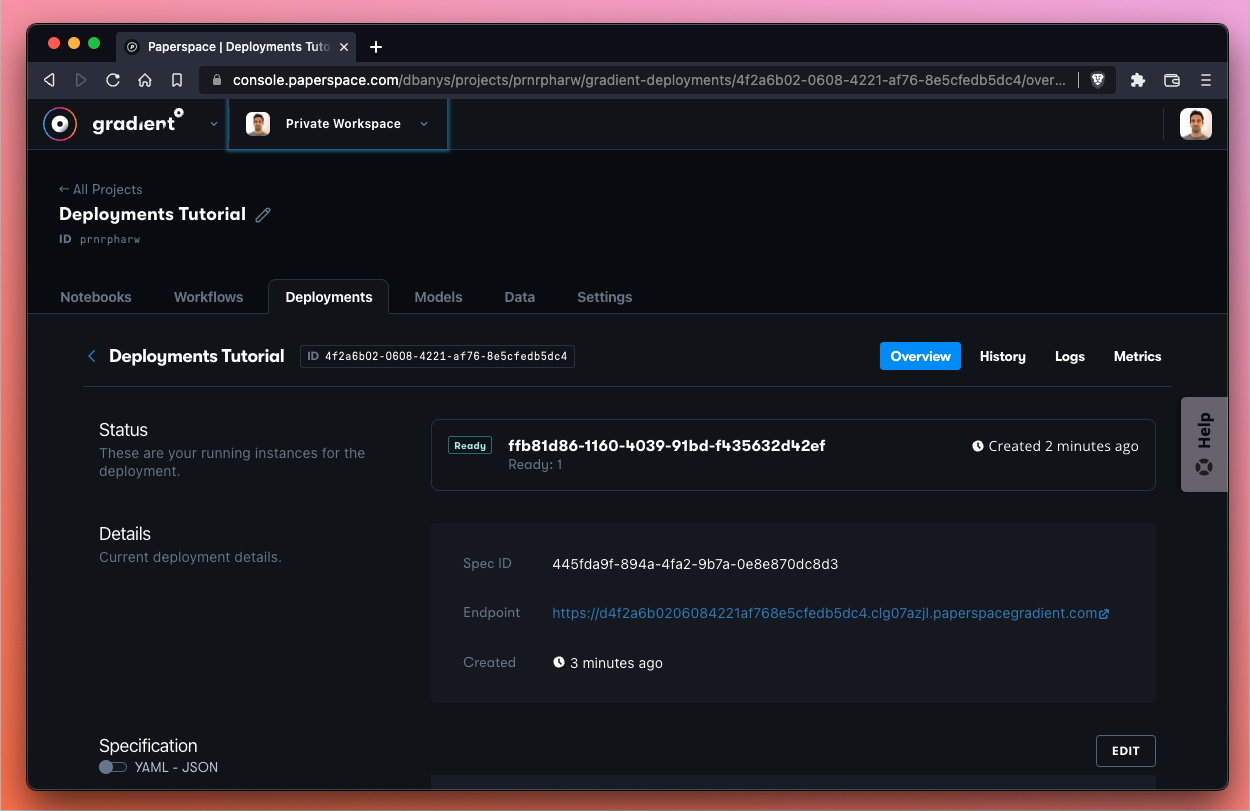Reload the page with the refresh icon

(113, 80)
